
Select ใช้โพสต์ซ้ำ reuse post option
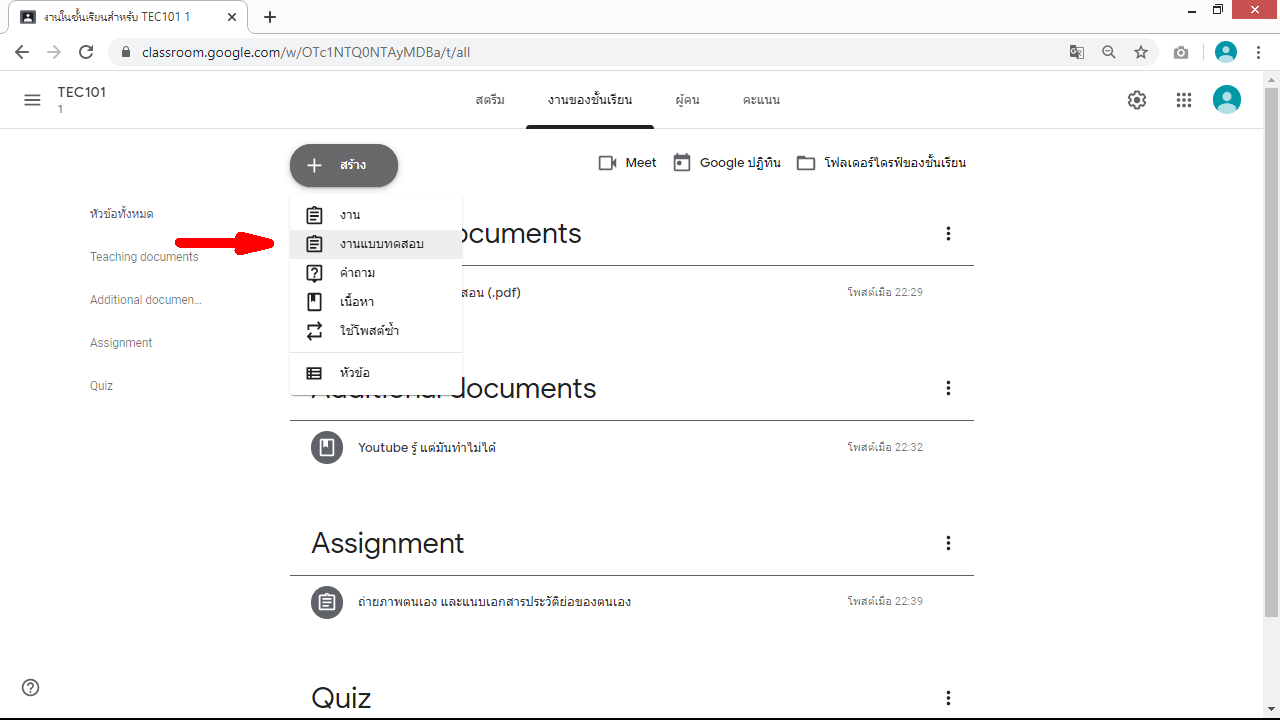[369, 331]
